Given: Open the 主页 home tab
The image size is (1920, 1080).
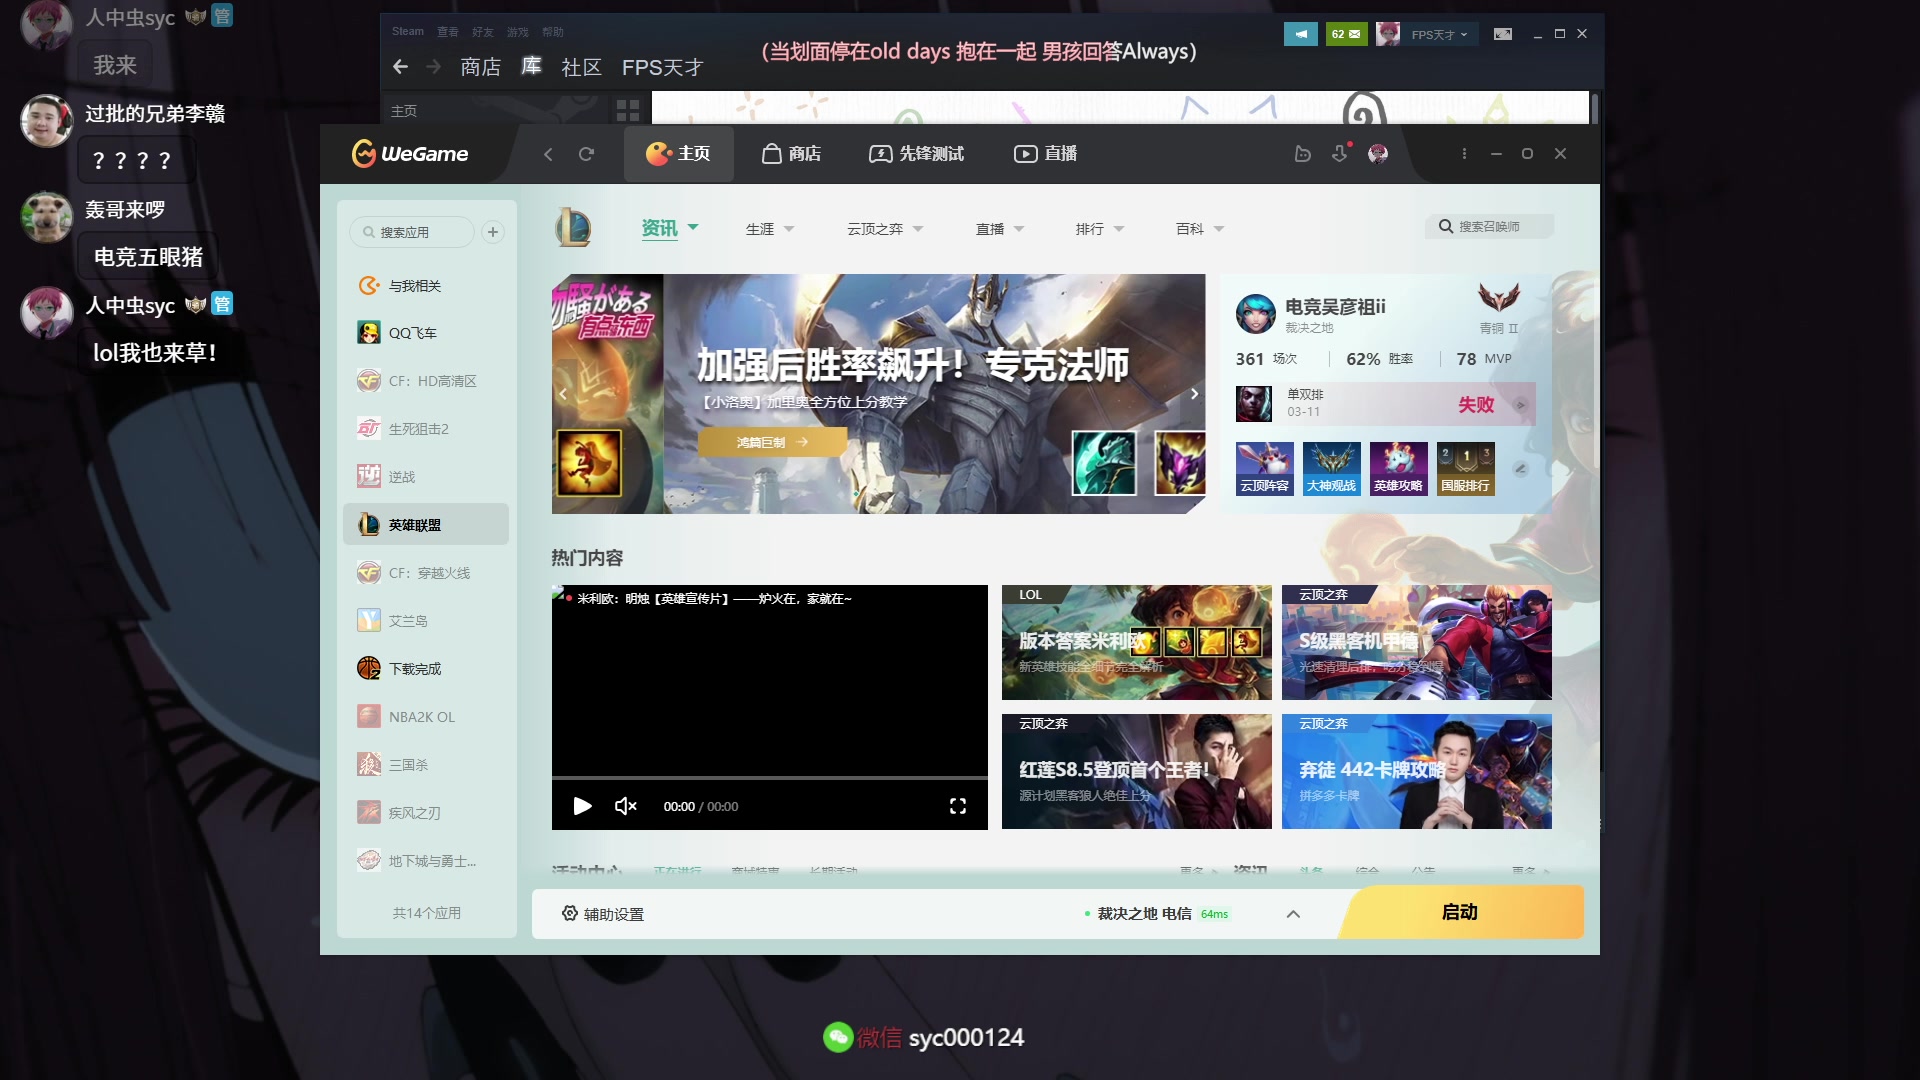Looking at the screenshot, I should point(678,154).
